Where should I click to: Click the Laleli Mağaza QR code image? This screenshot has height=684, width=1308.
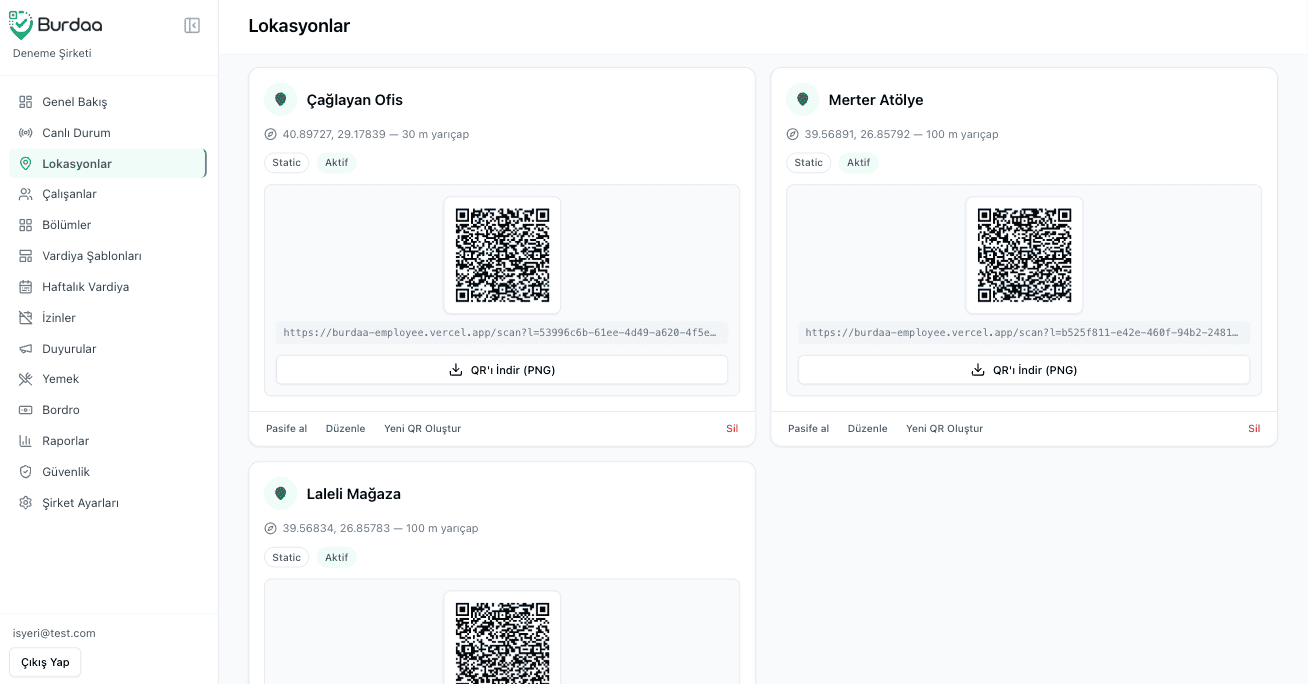[502, 642]
